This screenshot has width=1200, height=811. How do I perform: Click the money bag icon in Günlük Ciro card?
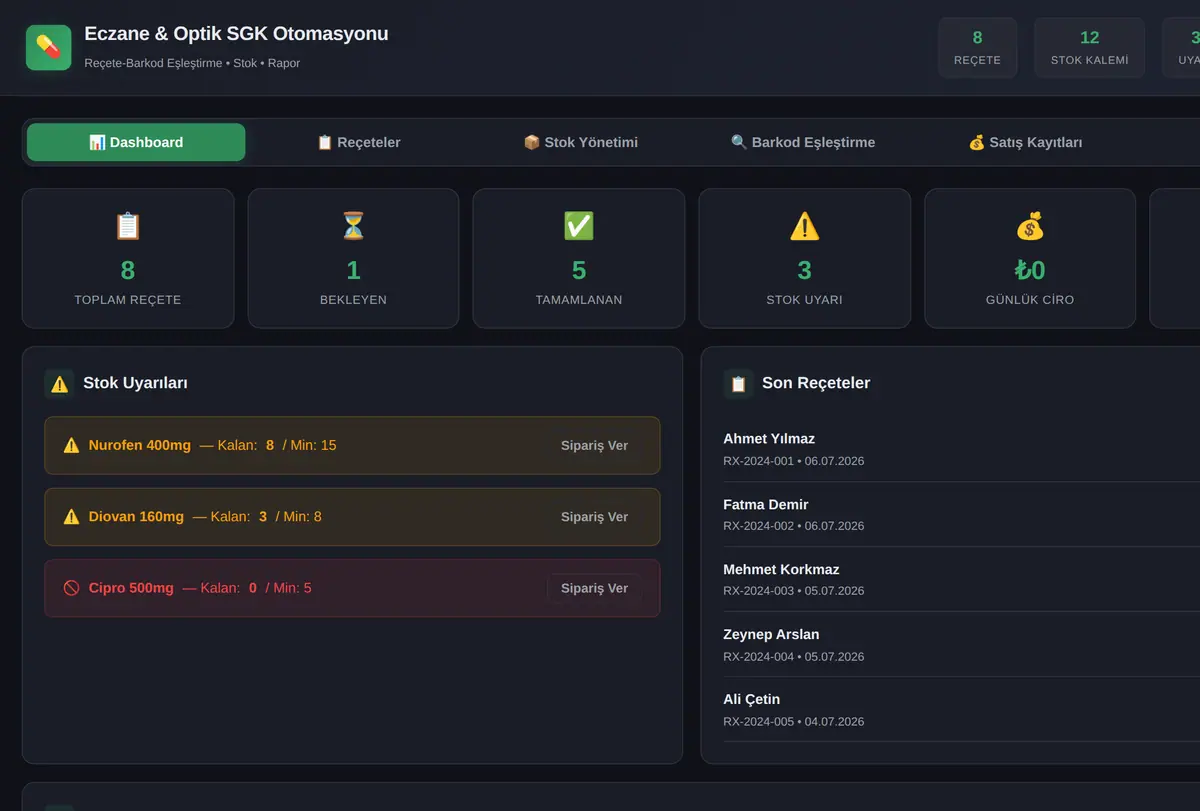(x=1030, y=226)
